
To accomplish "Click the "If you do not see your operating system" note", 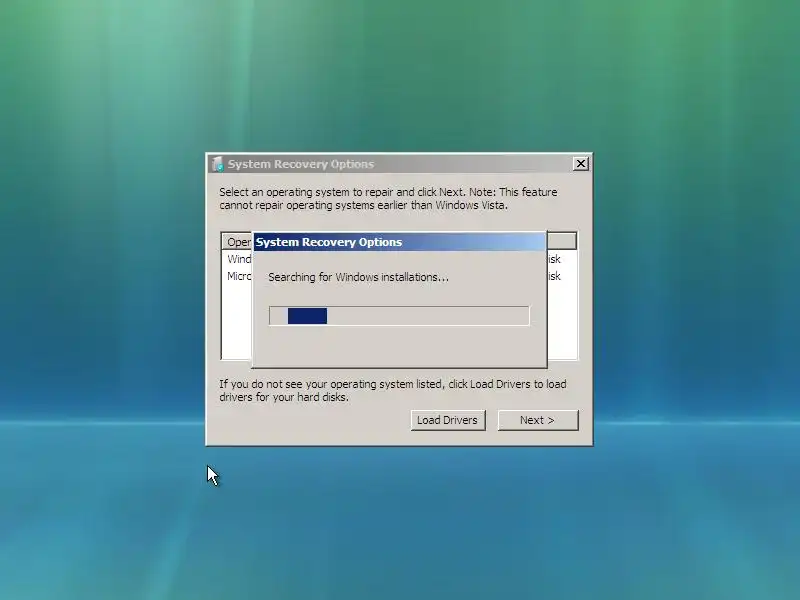I will [393, 390].
